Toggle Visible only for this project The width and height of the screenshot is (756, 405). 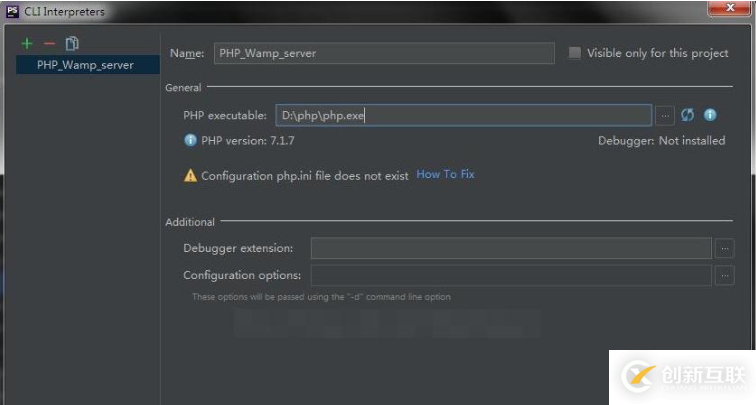pyautogui.click(x=575, y=53)
